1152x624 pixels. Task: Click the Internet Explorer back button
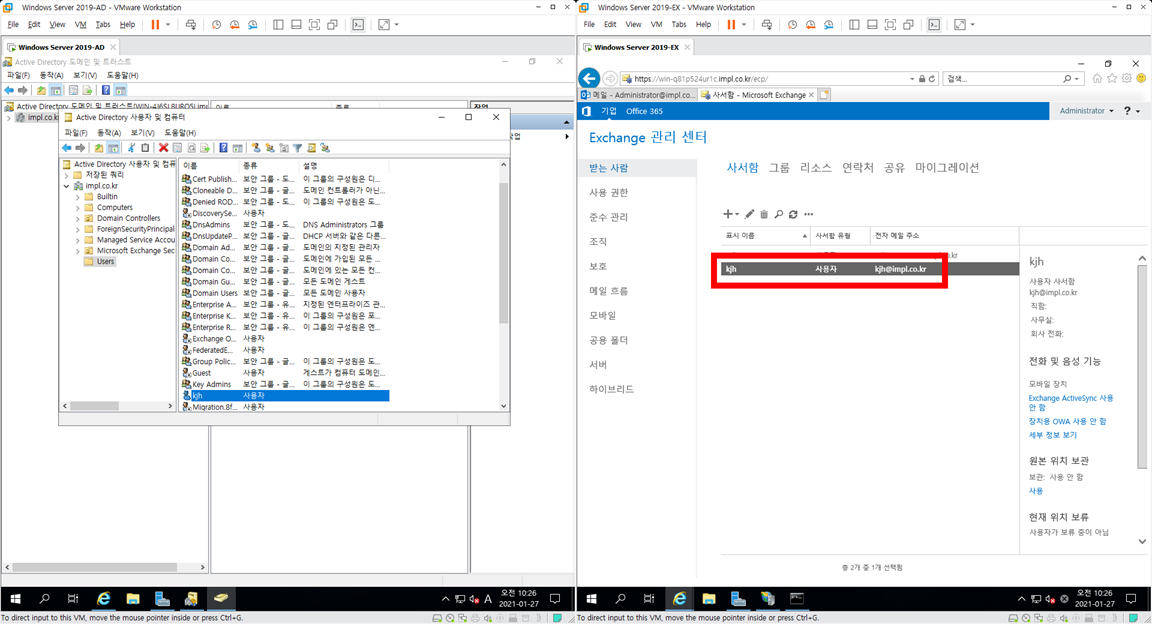[x=589, y=78]
